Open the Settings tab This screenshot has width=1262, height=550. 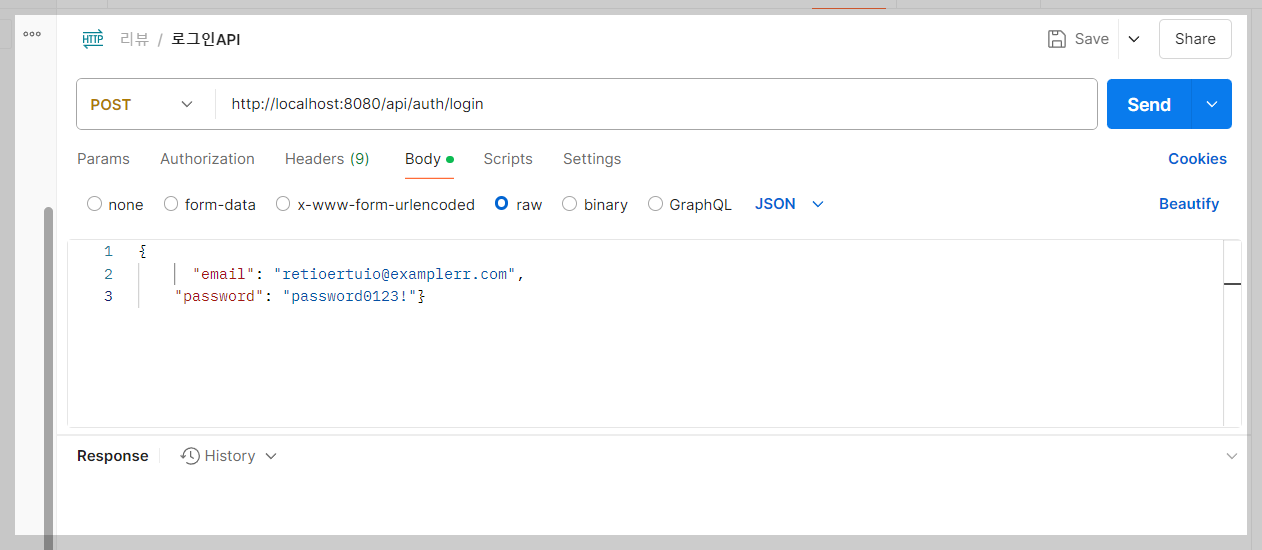(x=592, y=159)
